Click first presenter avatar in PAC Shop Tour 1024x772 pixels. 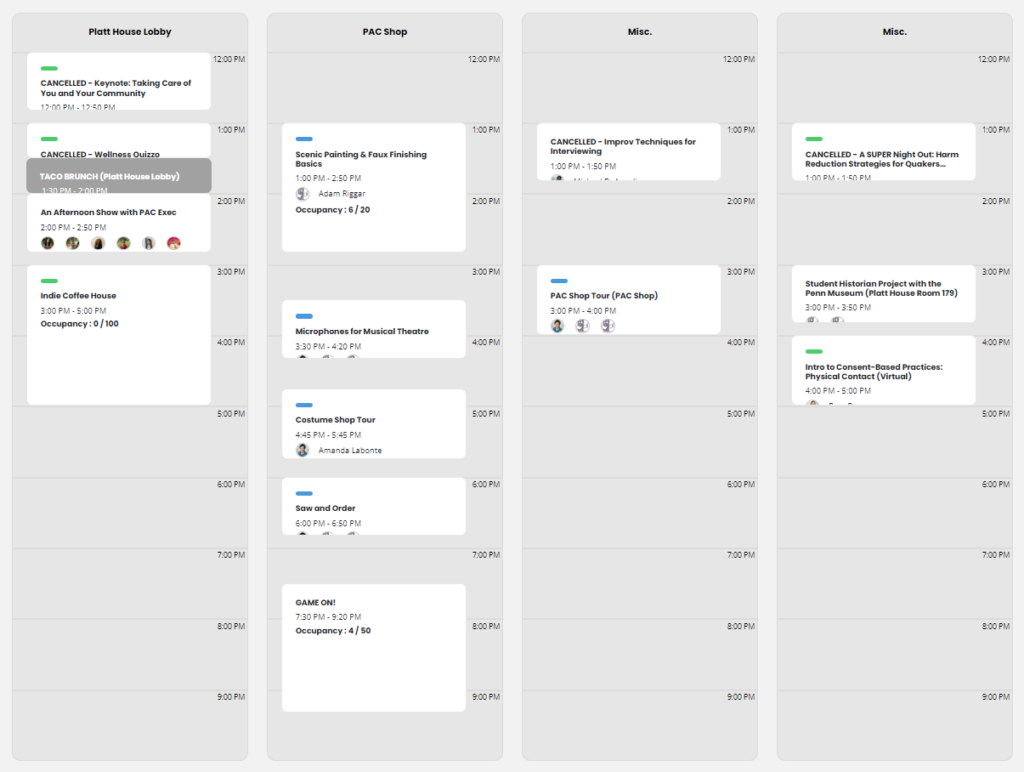(557, 325)
